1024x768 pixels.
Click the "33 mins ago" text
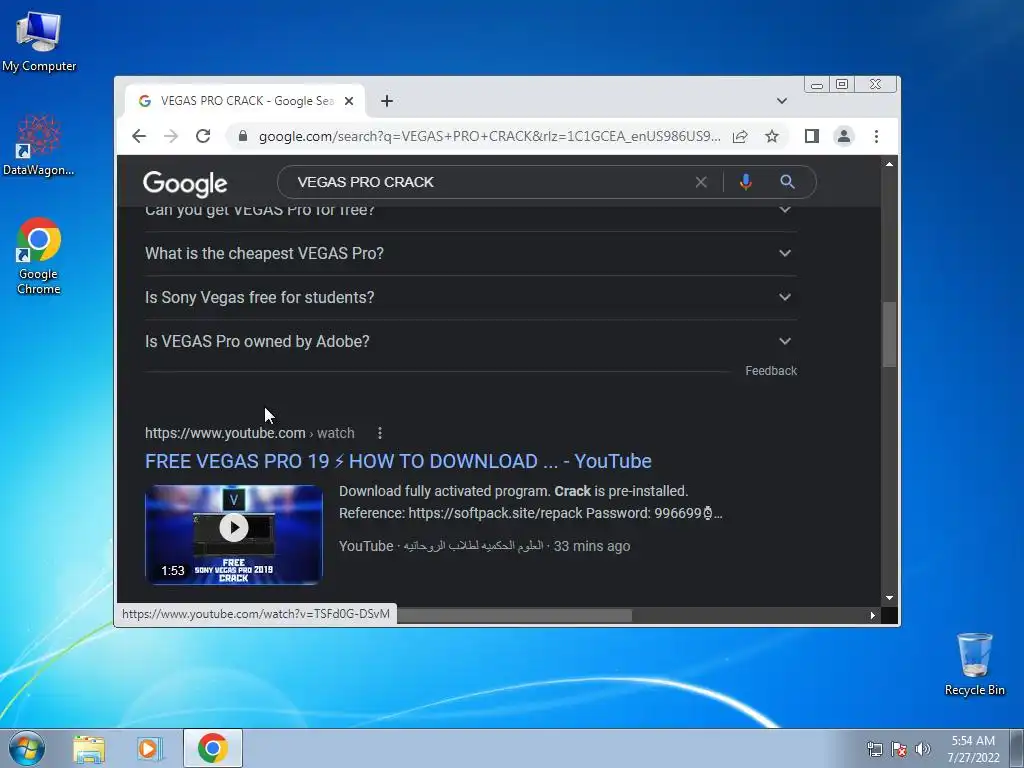pos(592,546)
